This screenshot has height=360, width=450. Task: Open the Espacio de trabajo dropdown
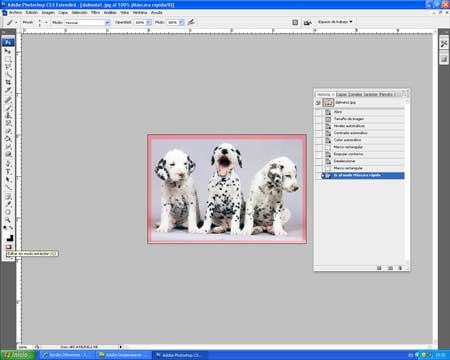[x=335, y=22]
